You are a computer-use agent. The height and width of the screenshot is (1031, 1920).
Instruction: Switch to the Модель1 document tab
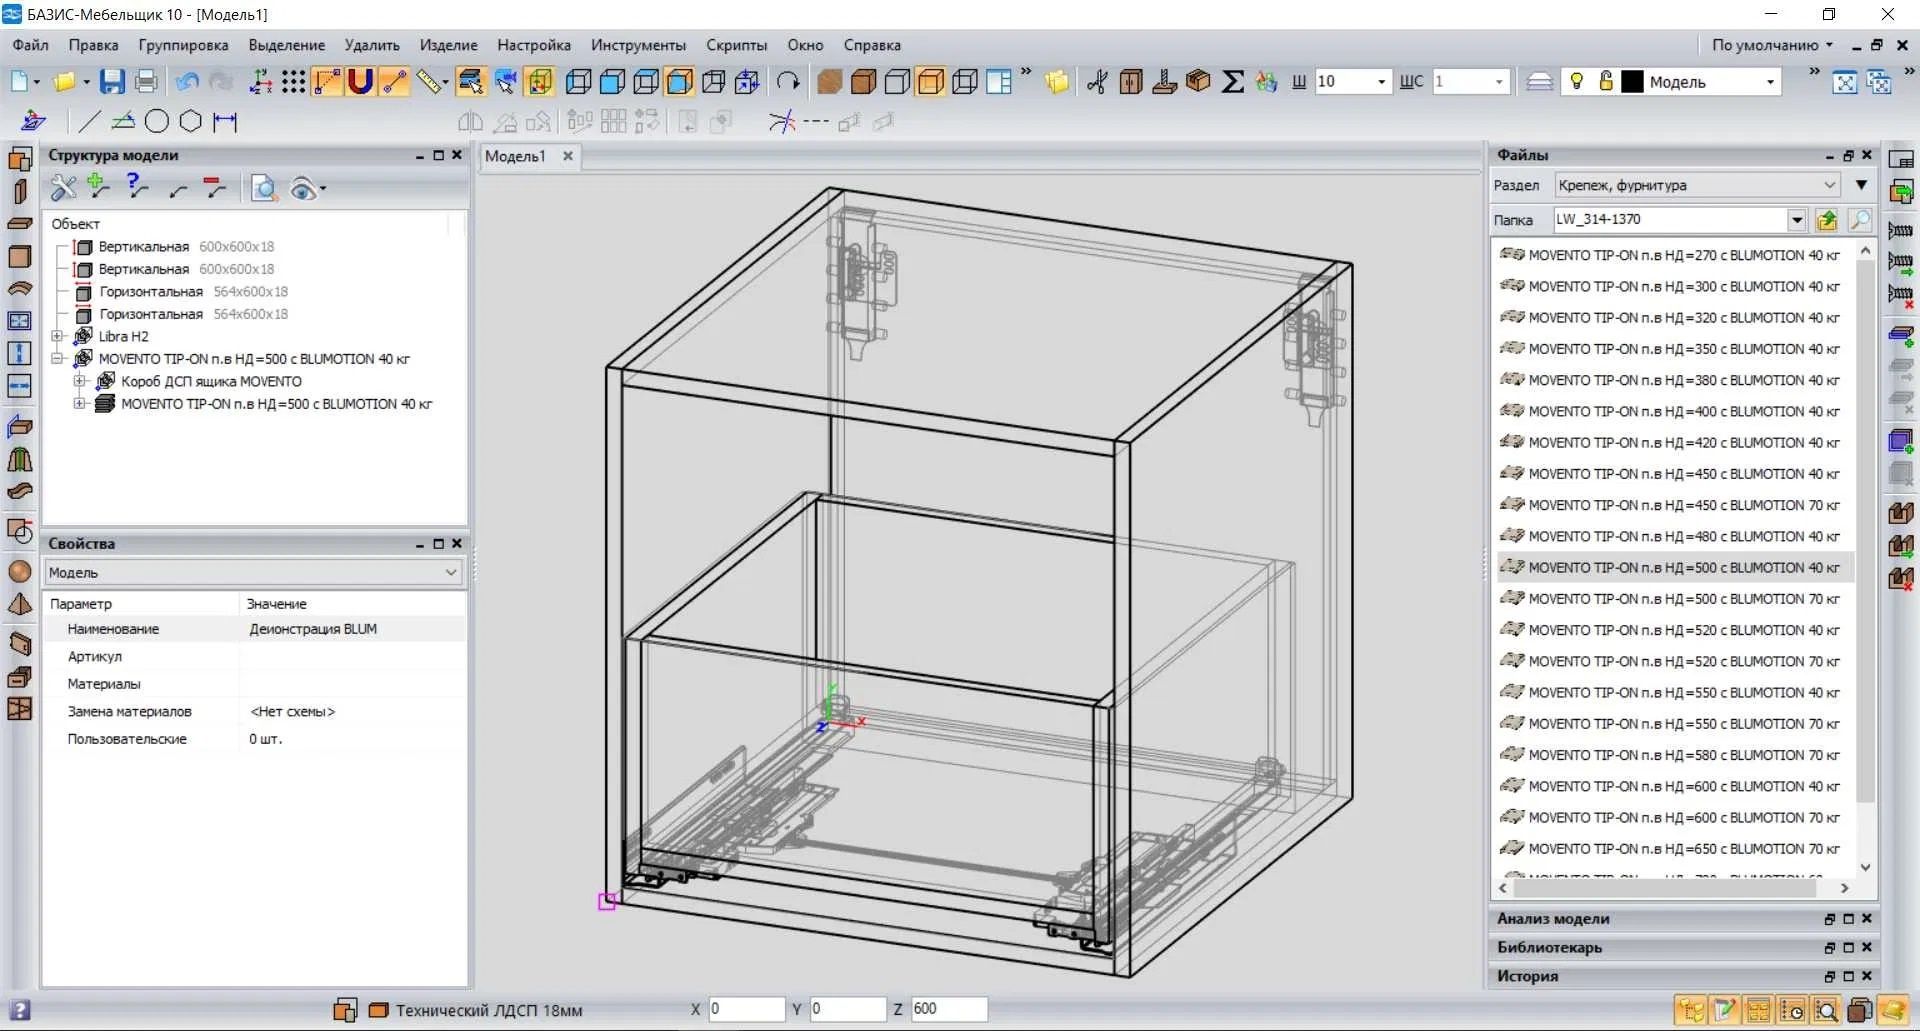516,156
